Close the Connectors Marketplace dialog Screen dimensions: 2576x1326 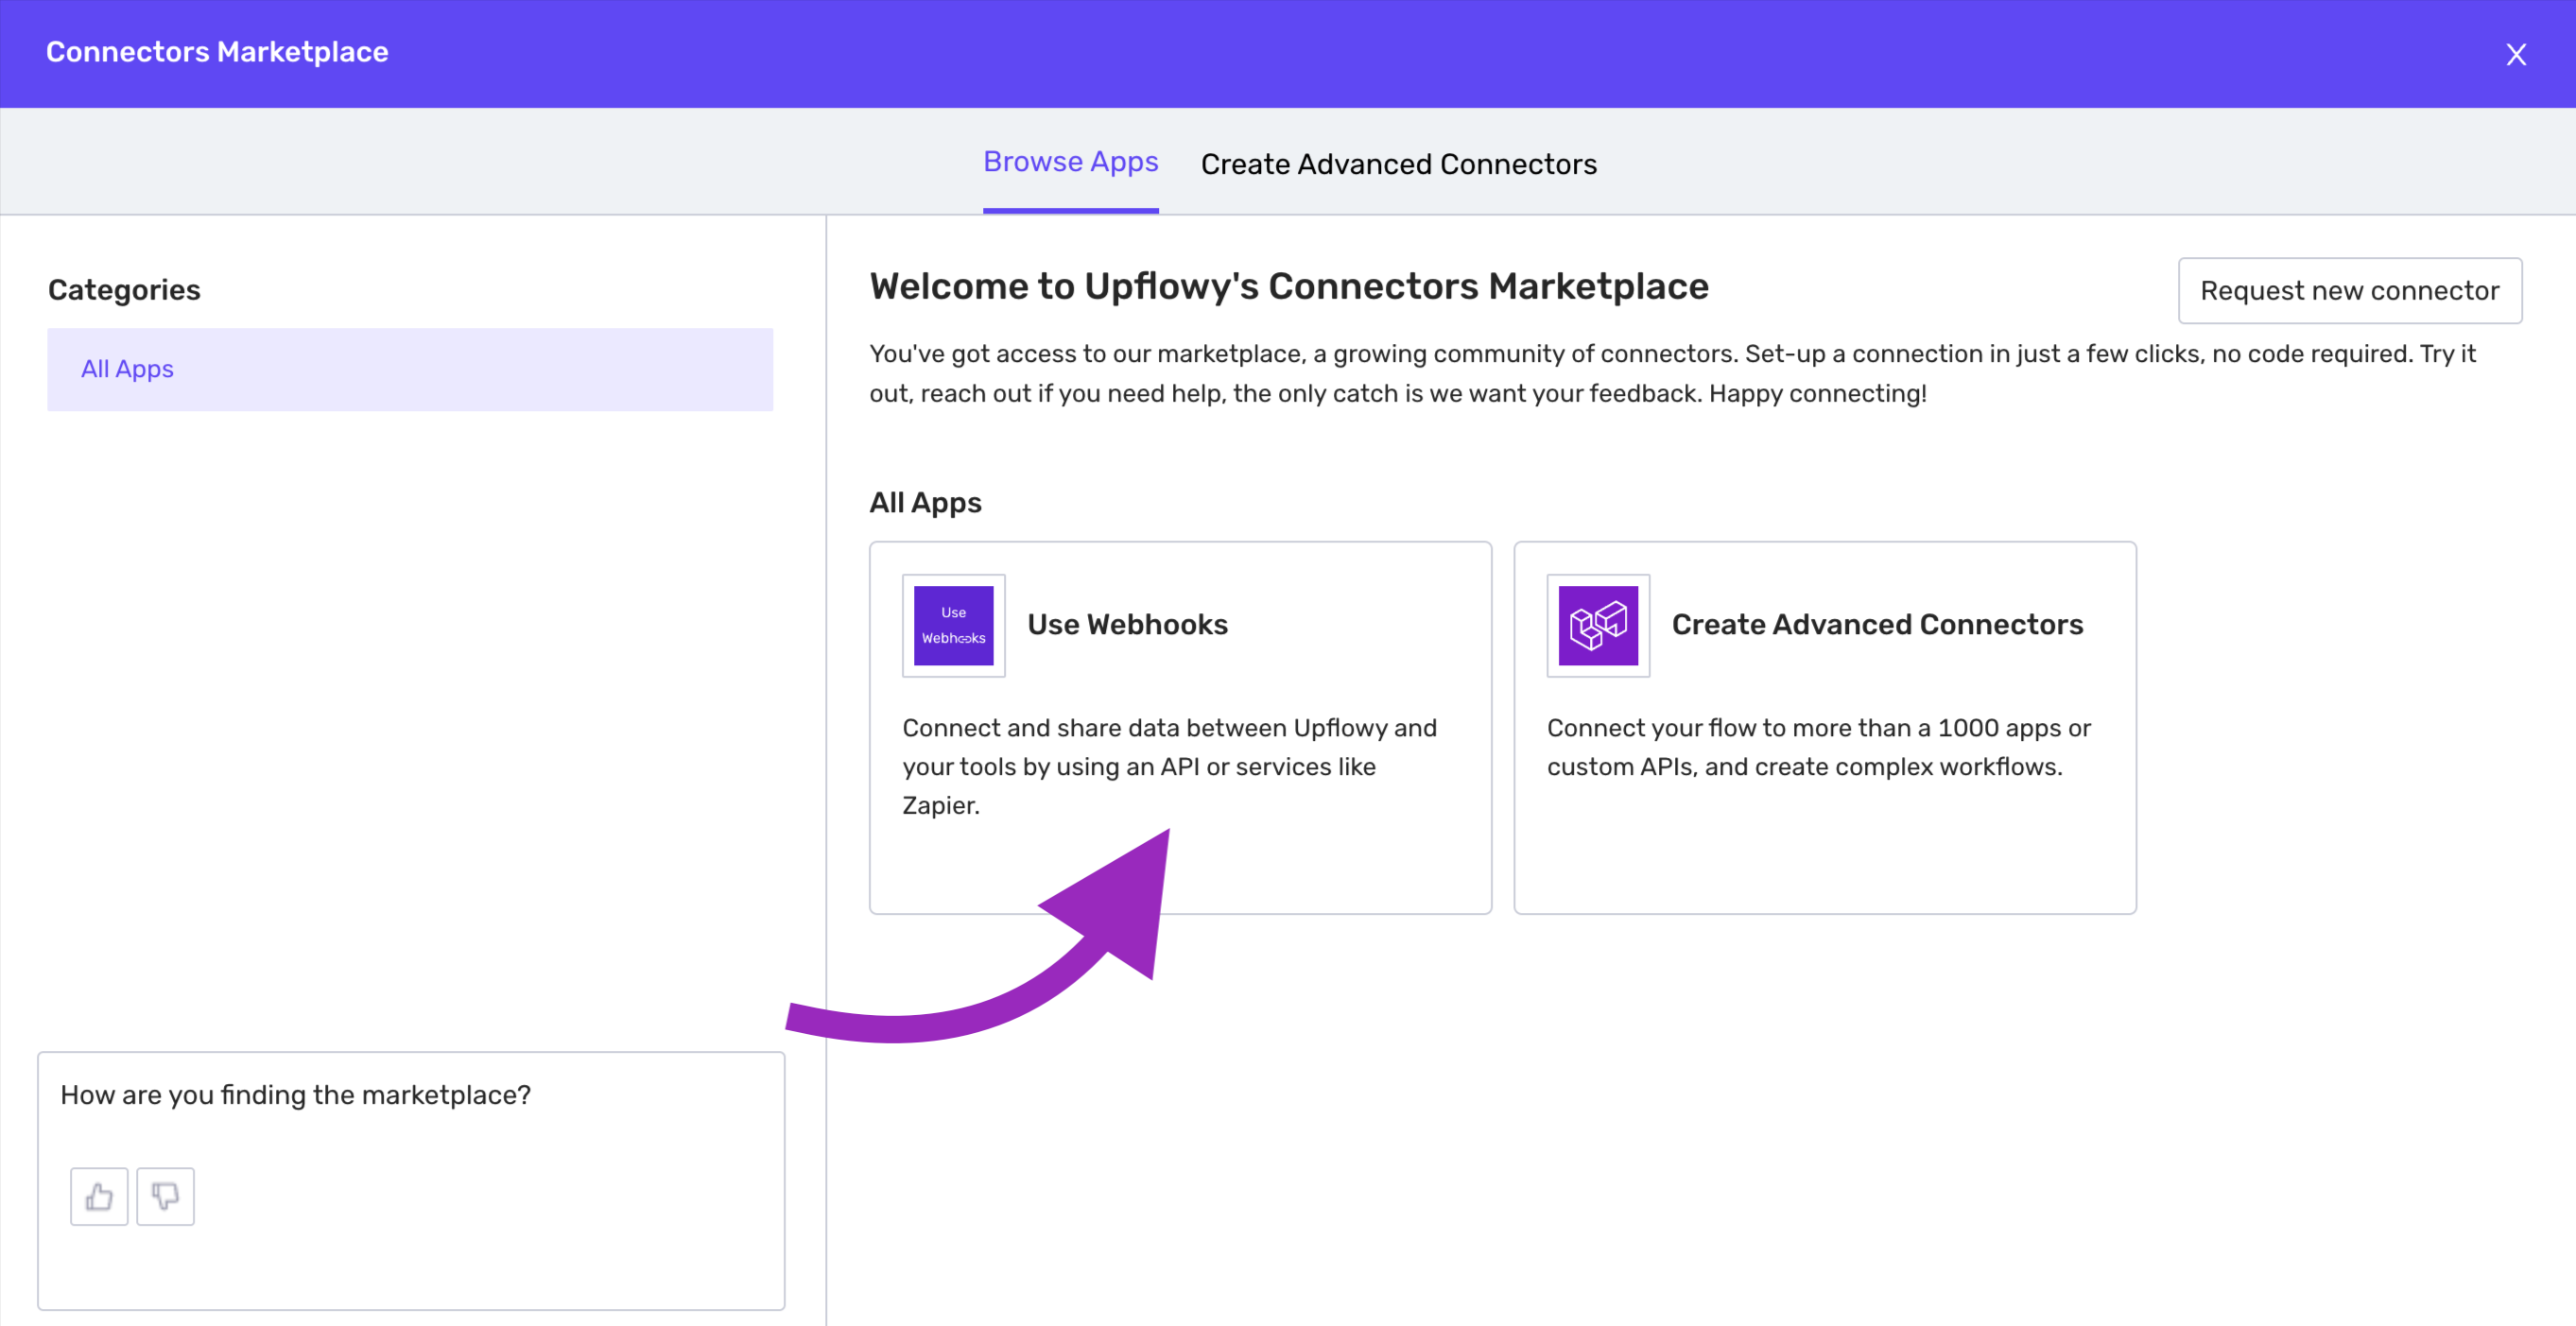tap(2516, 54)
